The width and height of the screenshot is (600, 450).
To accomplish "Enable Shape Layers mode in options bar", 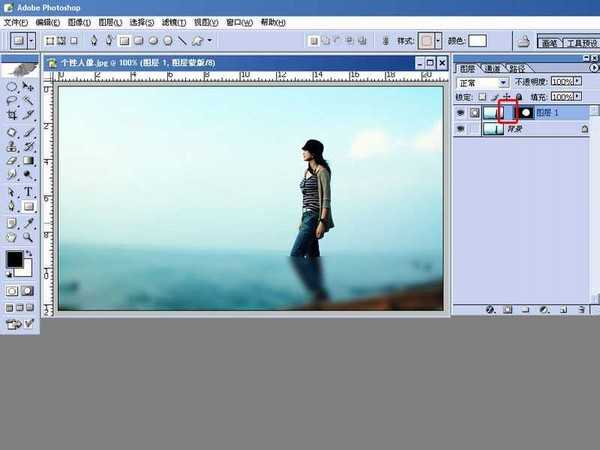I will [x=50, y=41].
